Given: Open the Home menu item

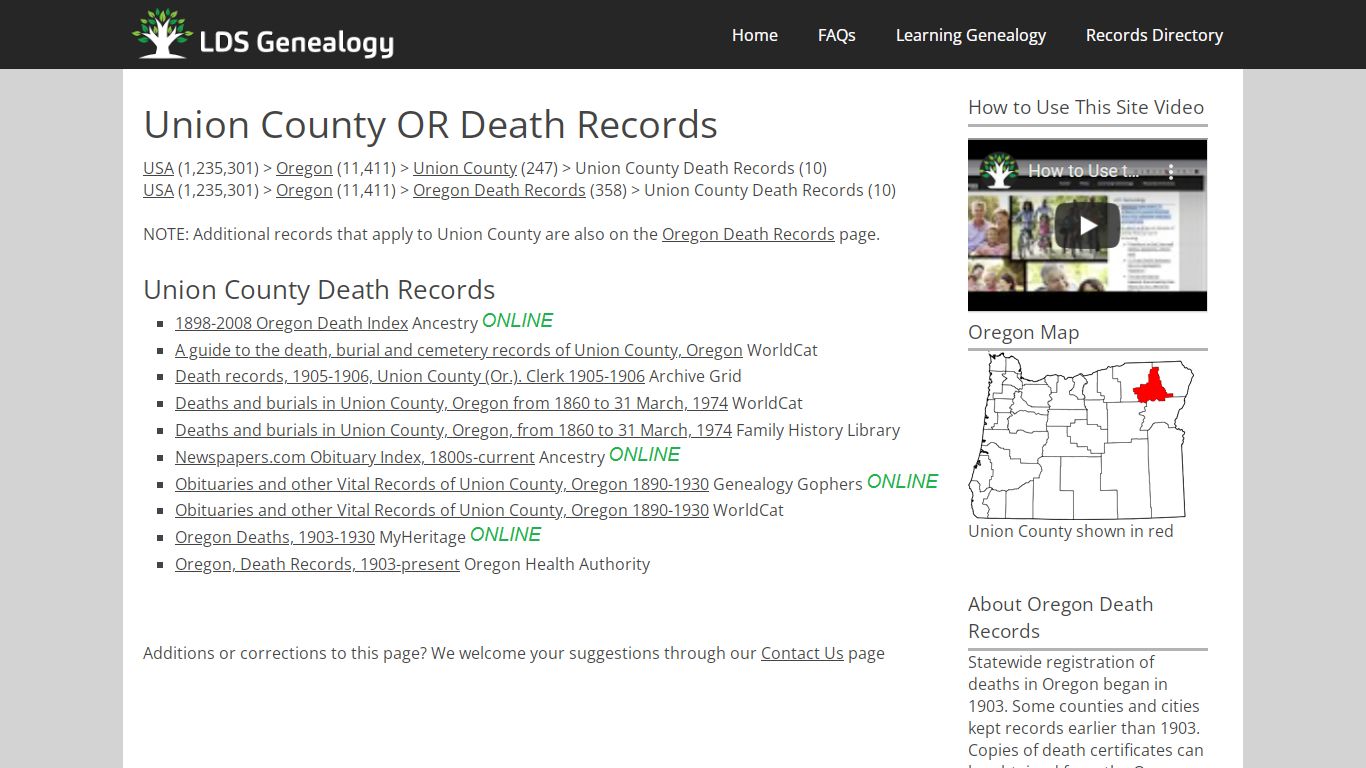Looking at the screenshot, I should pos(754,35).
